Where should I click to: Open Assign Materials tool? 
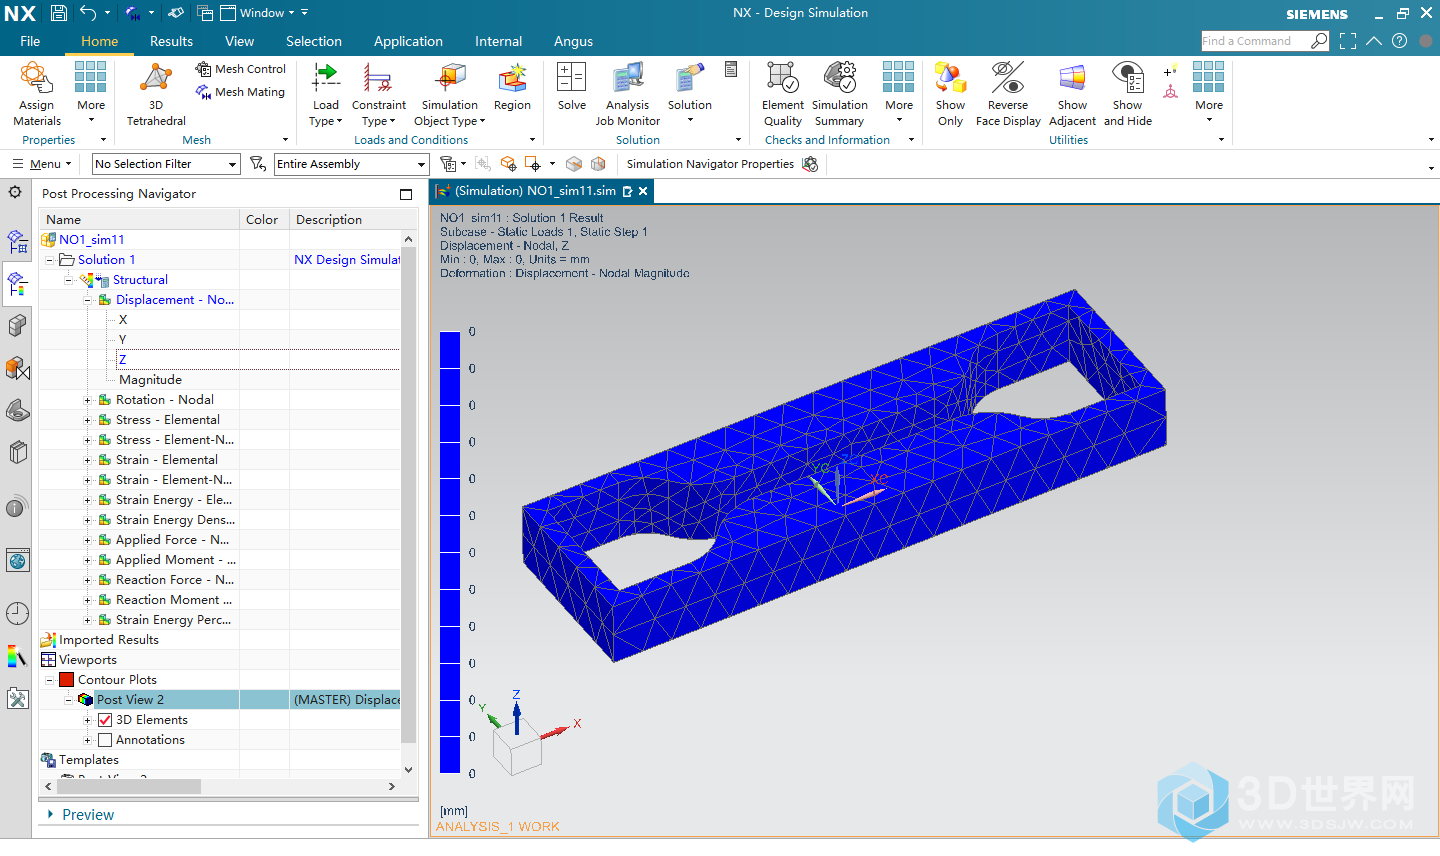36,94
